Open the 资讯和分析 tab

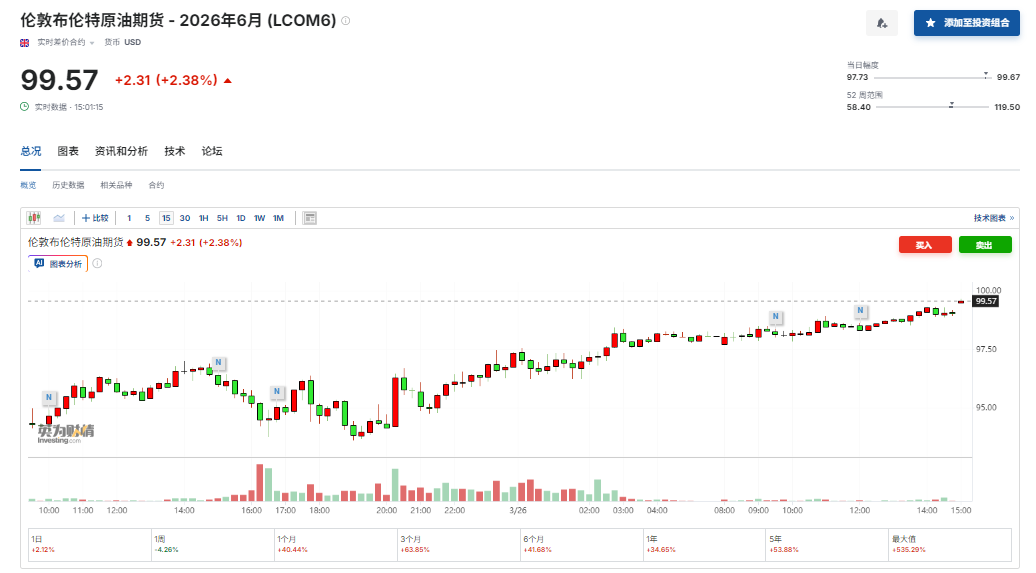click(x=121, y=151)
